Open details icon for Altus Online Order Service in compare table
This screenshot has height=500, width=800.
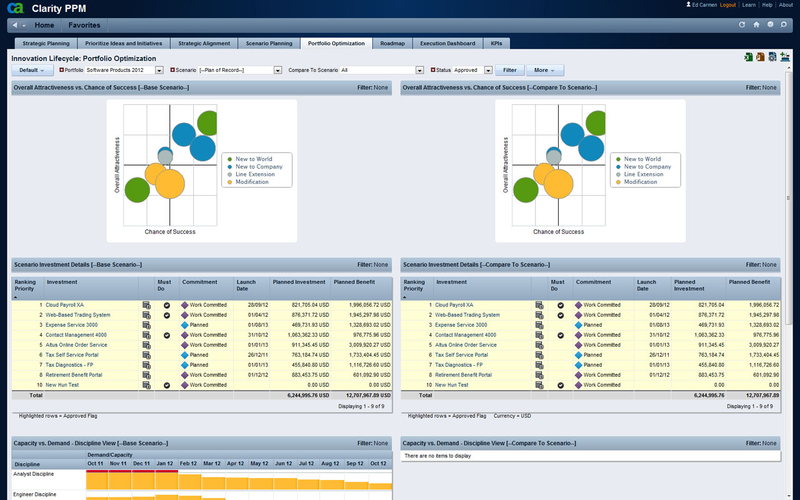click(x=539, y=345)
